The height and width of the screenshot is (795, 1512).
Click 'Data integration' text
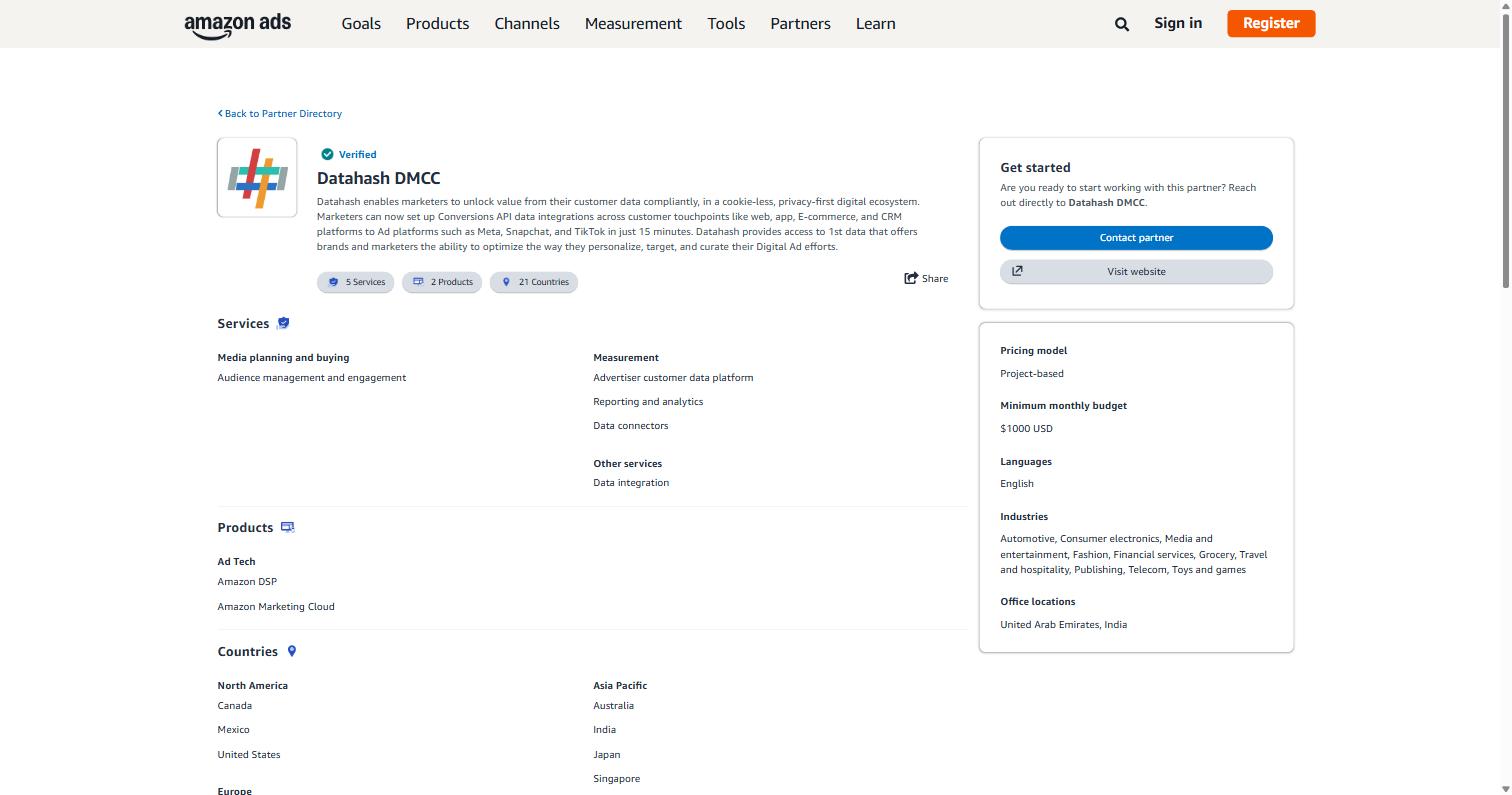(631, 482)
